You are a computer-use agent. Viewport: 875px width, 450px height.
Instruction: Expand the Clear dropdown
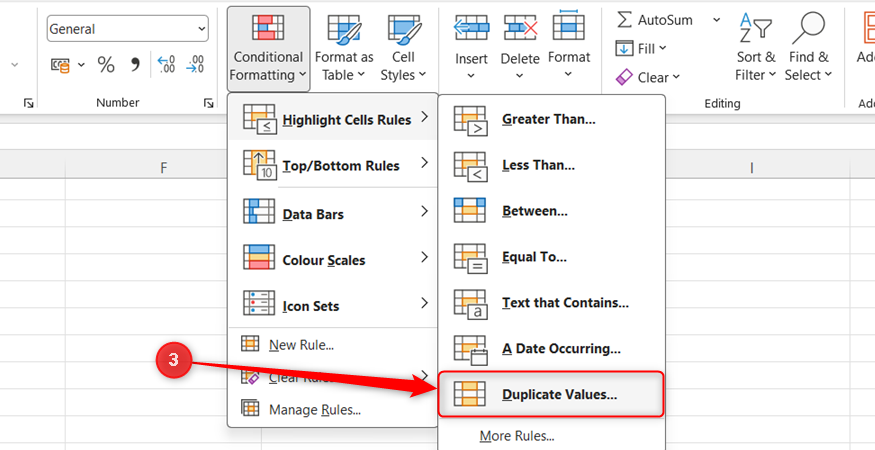[x=648, y=77]
